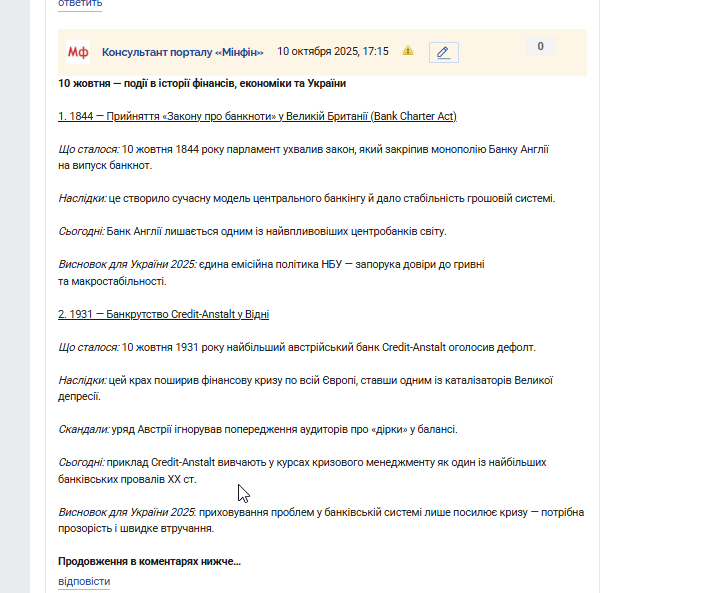Viewport: 709px width, 593px height.
Task: Click the comment rating counter 0
Action: click(x=540, y=47)
